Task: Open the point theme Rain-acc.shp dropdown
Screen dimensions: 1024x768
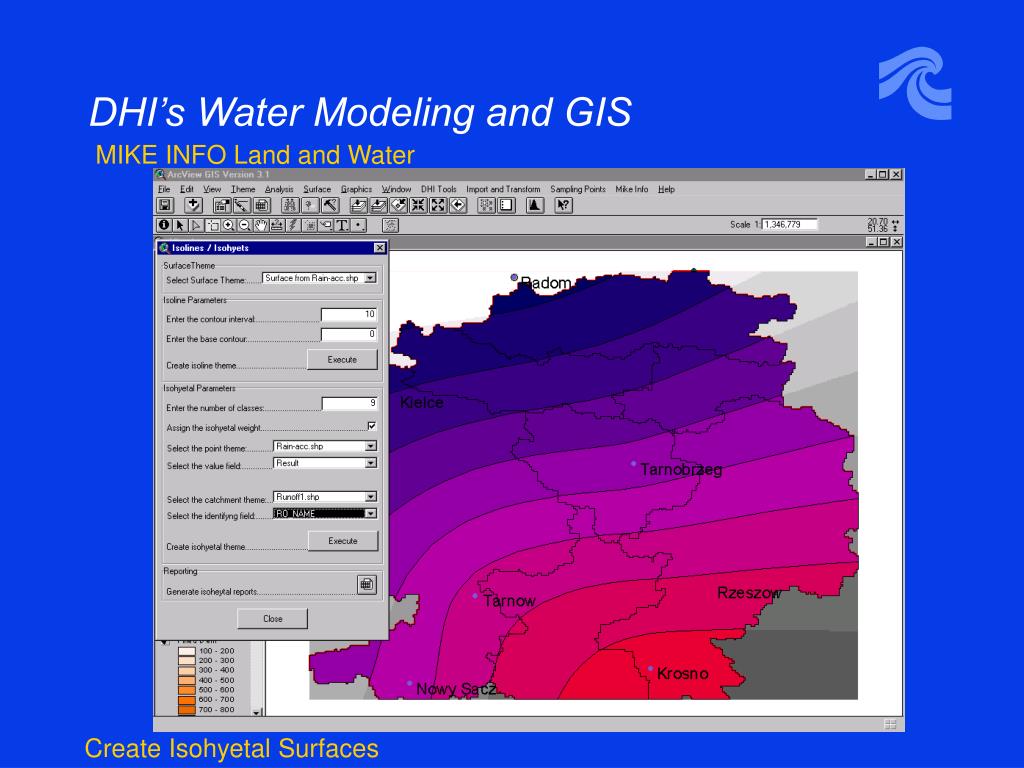Action: (370, 446)
